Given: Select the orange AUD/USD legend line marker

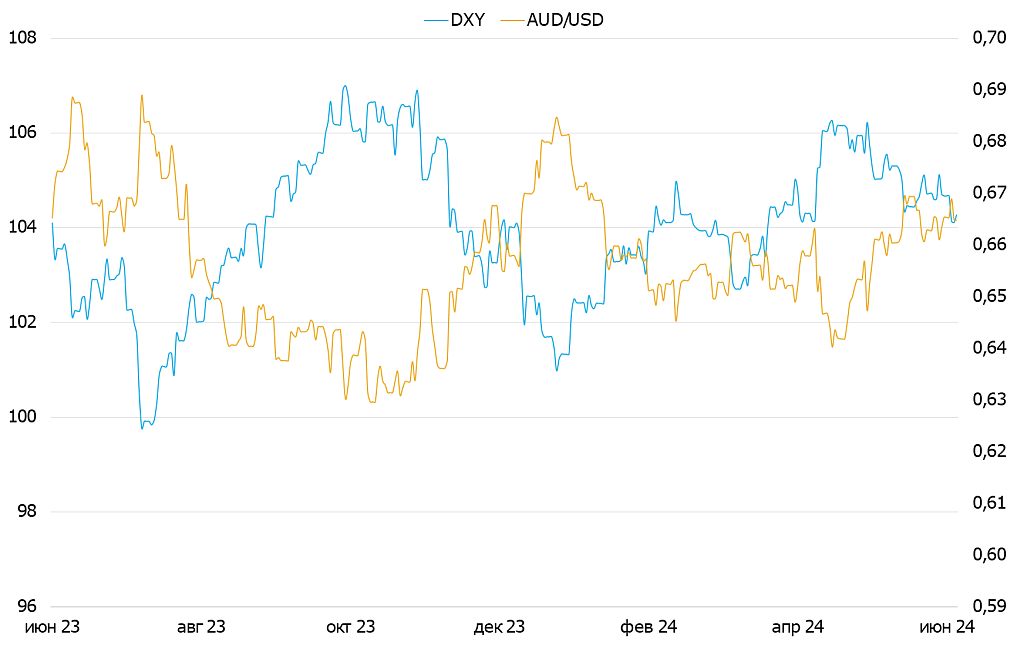Looking at the screenshot, I should [511, 20].
